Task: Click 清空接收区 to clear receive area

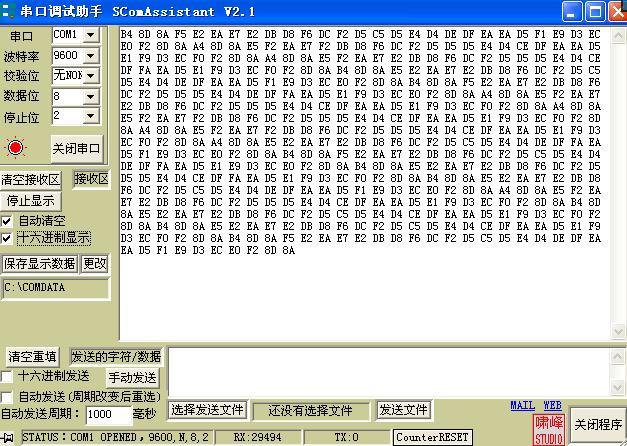Action: tap(31, 180)
